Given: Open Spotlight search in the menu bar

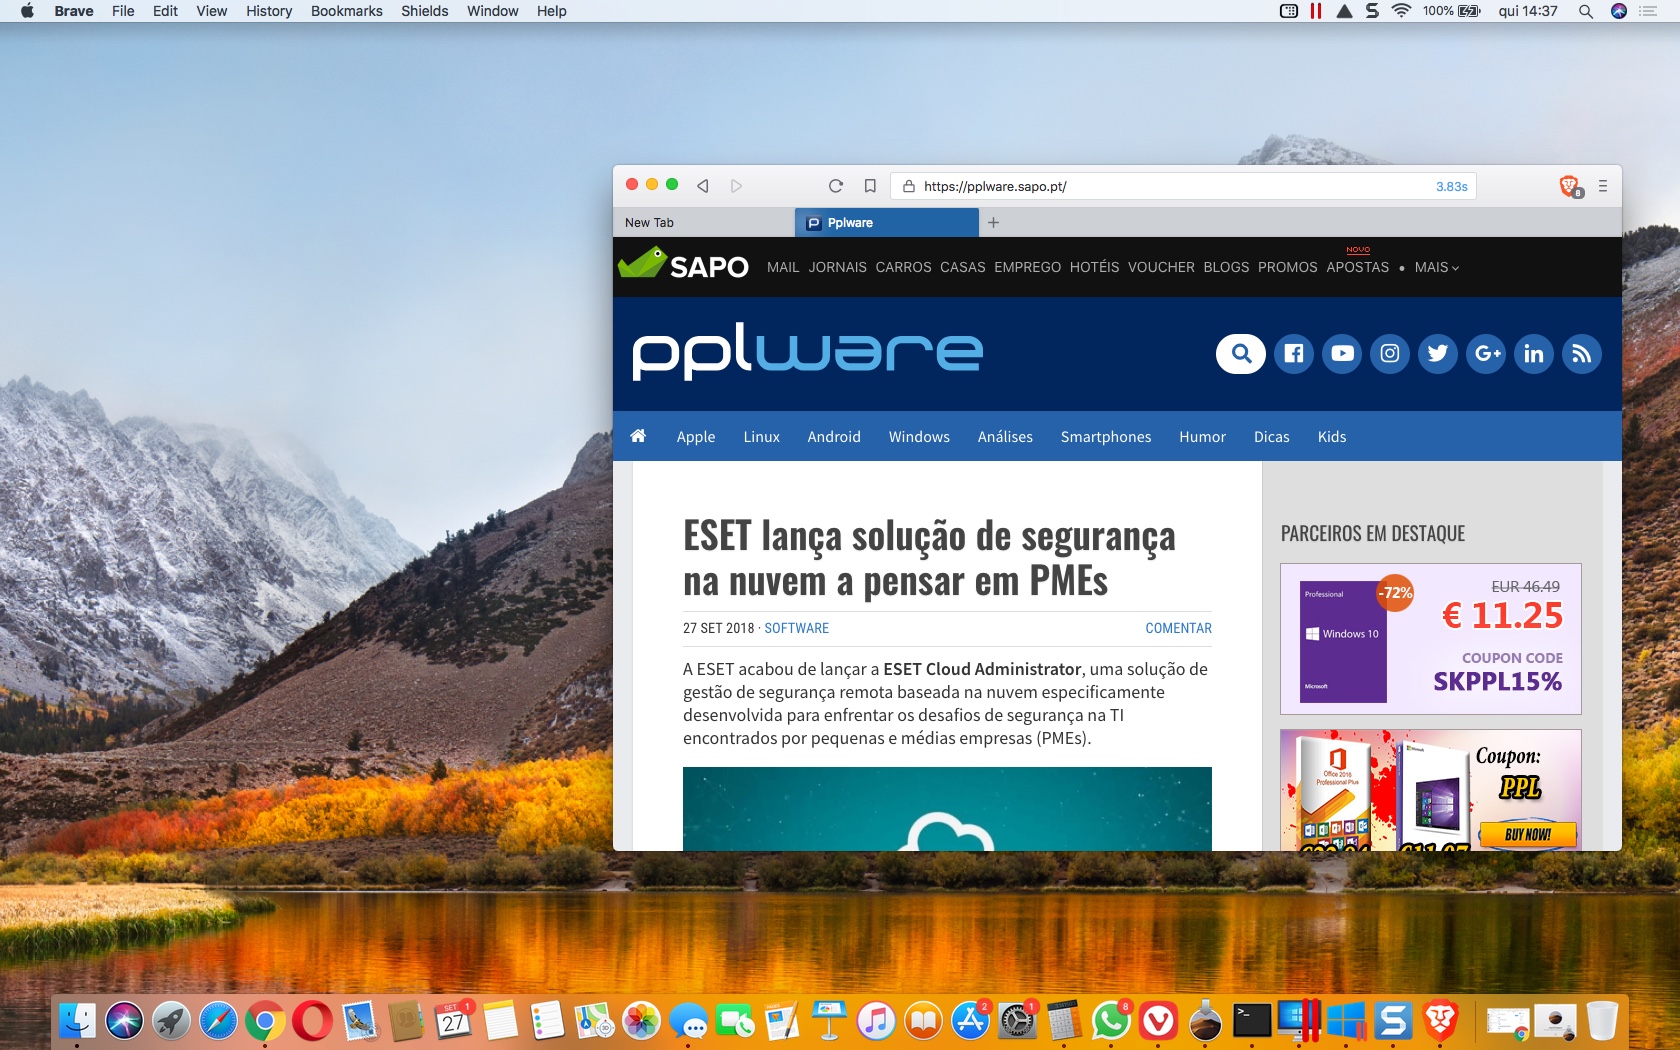Looking at the screenshot, I should (x=1586, y=11).
